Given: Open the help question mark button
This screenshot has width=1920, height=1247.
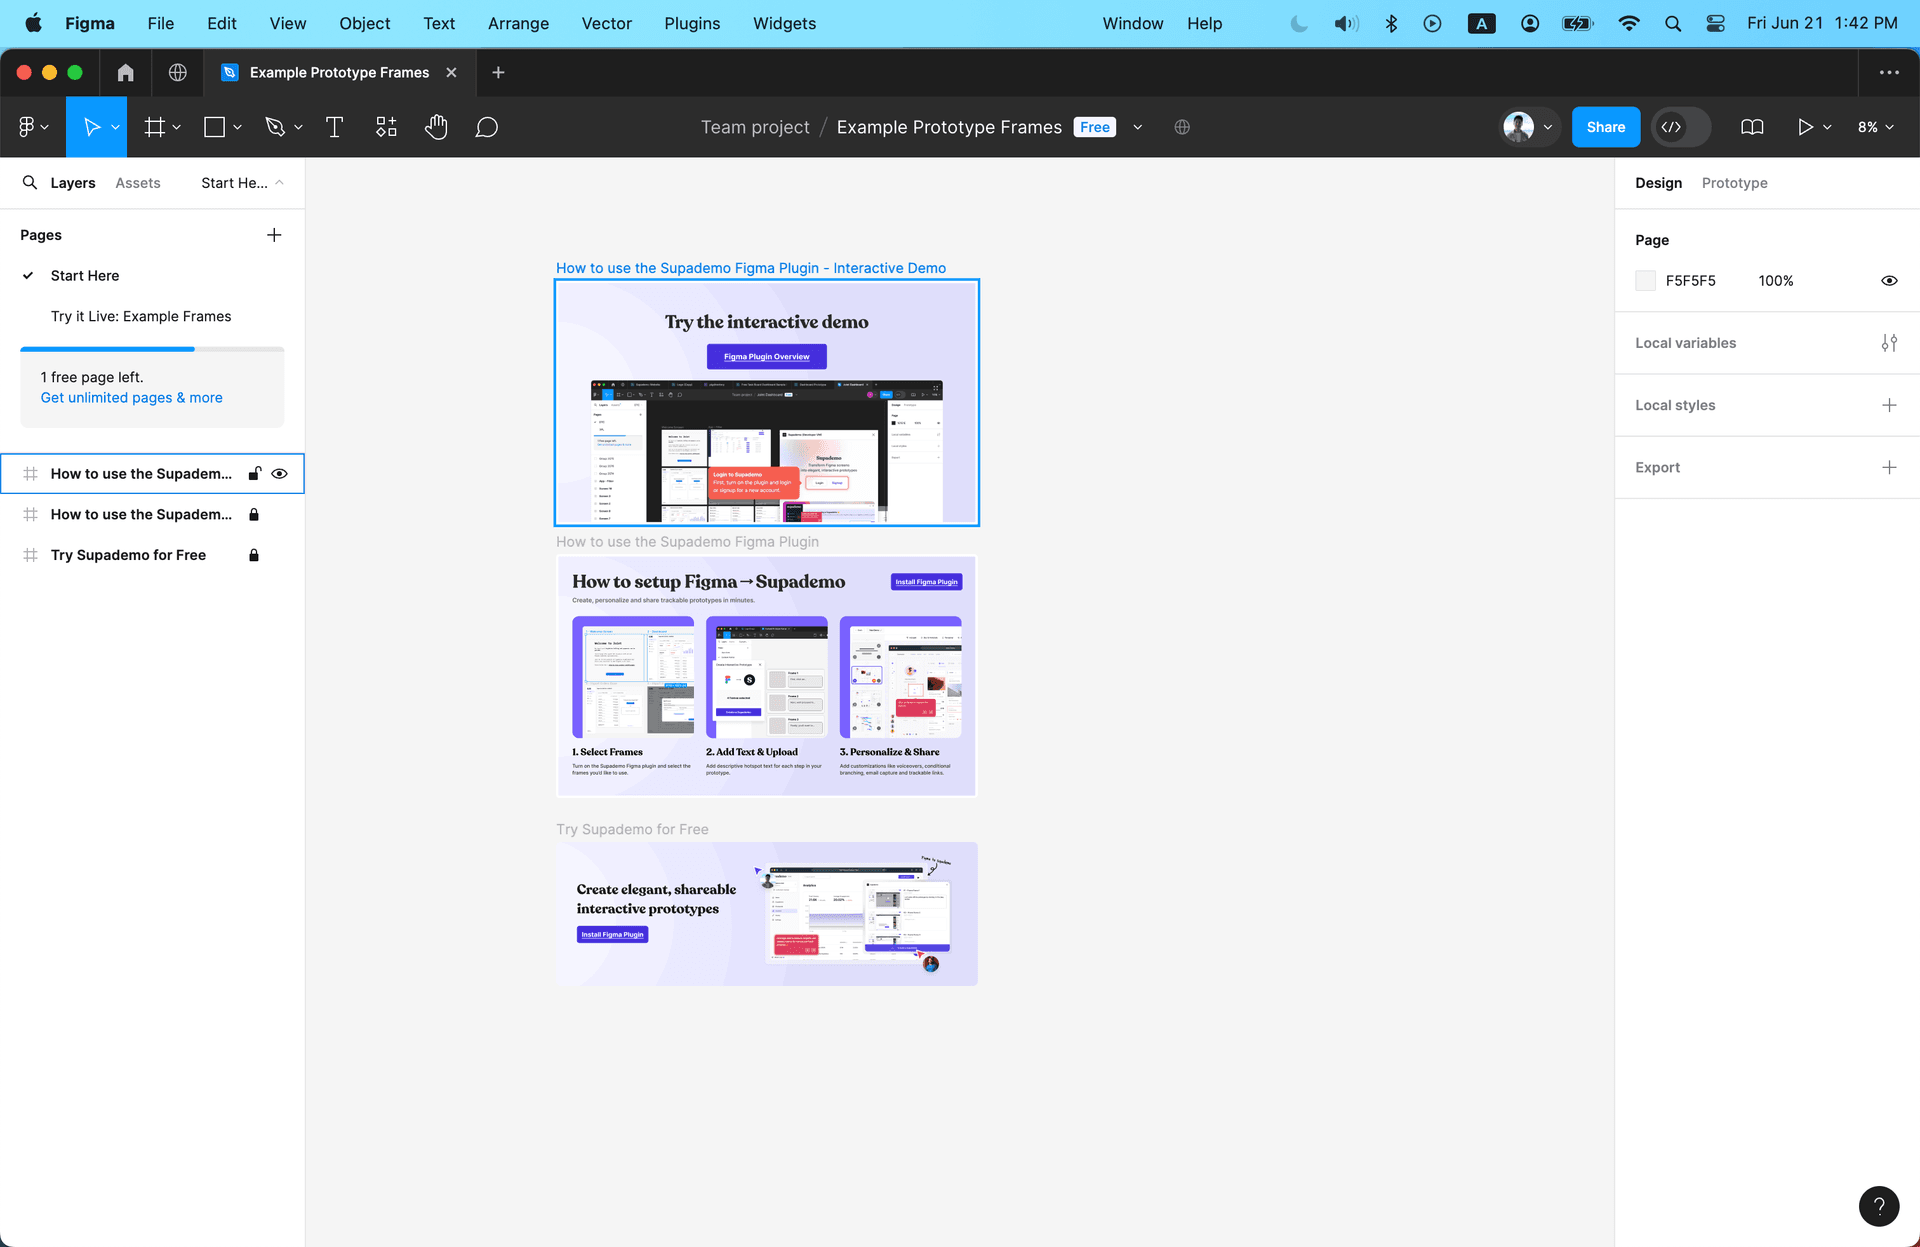Looking at the screenshot, I should 1879,1205.
